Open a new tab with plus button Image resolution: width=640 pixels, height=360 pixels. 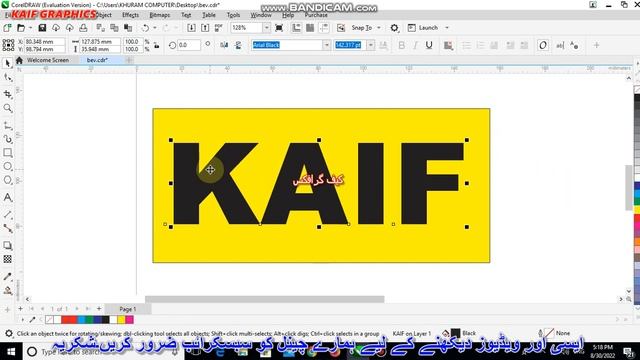click(129, 60)
